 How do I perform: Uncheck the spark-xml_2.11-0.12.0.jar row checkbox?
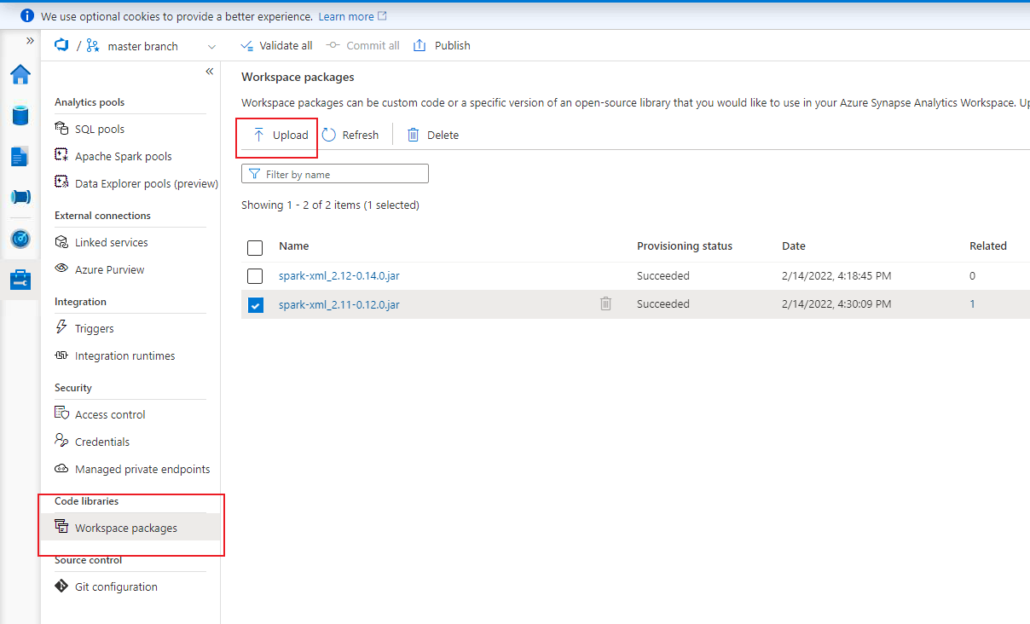(256, 305)
